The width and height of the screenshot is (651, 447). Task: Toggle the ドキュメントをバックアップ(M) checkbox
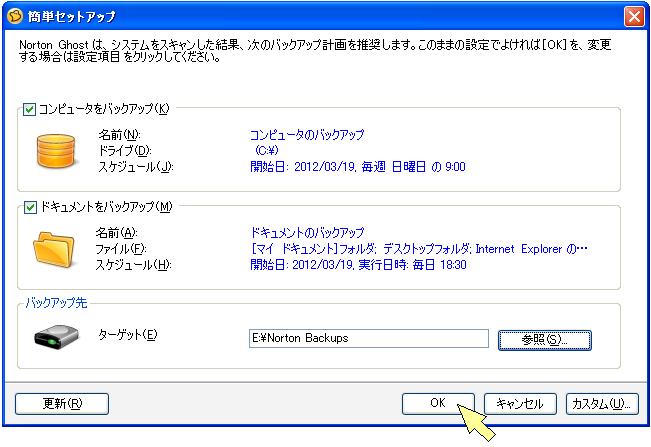click(30, 207)
